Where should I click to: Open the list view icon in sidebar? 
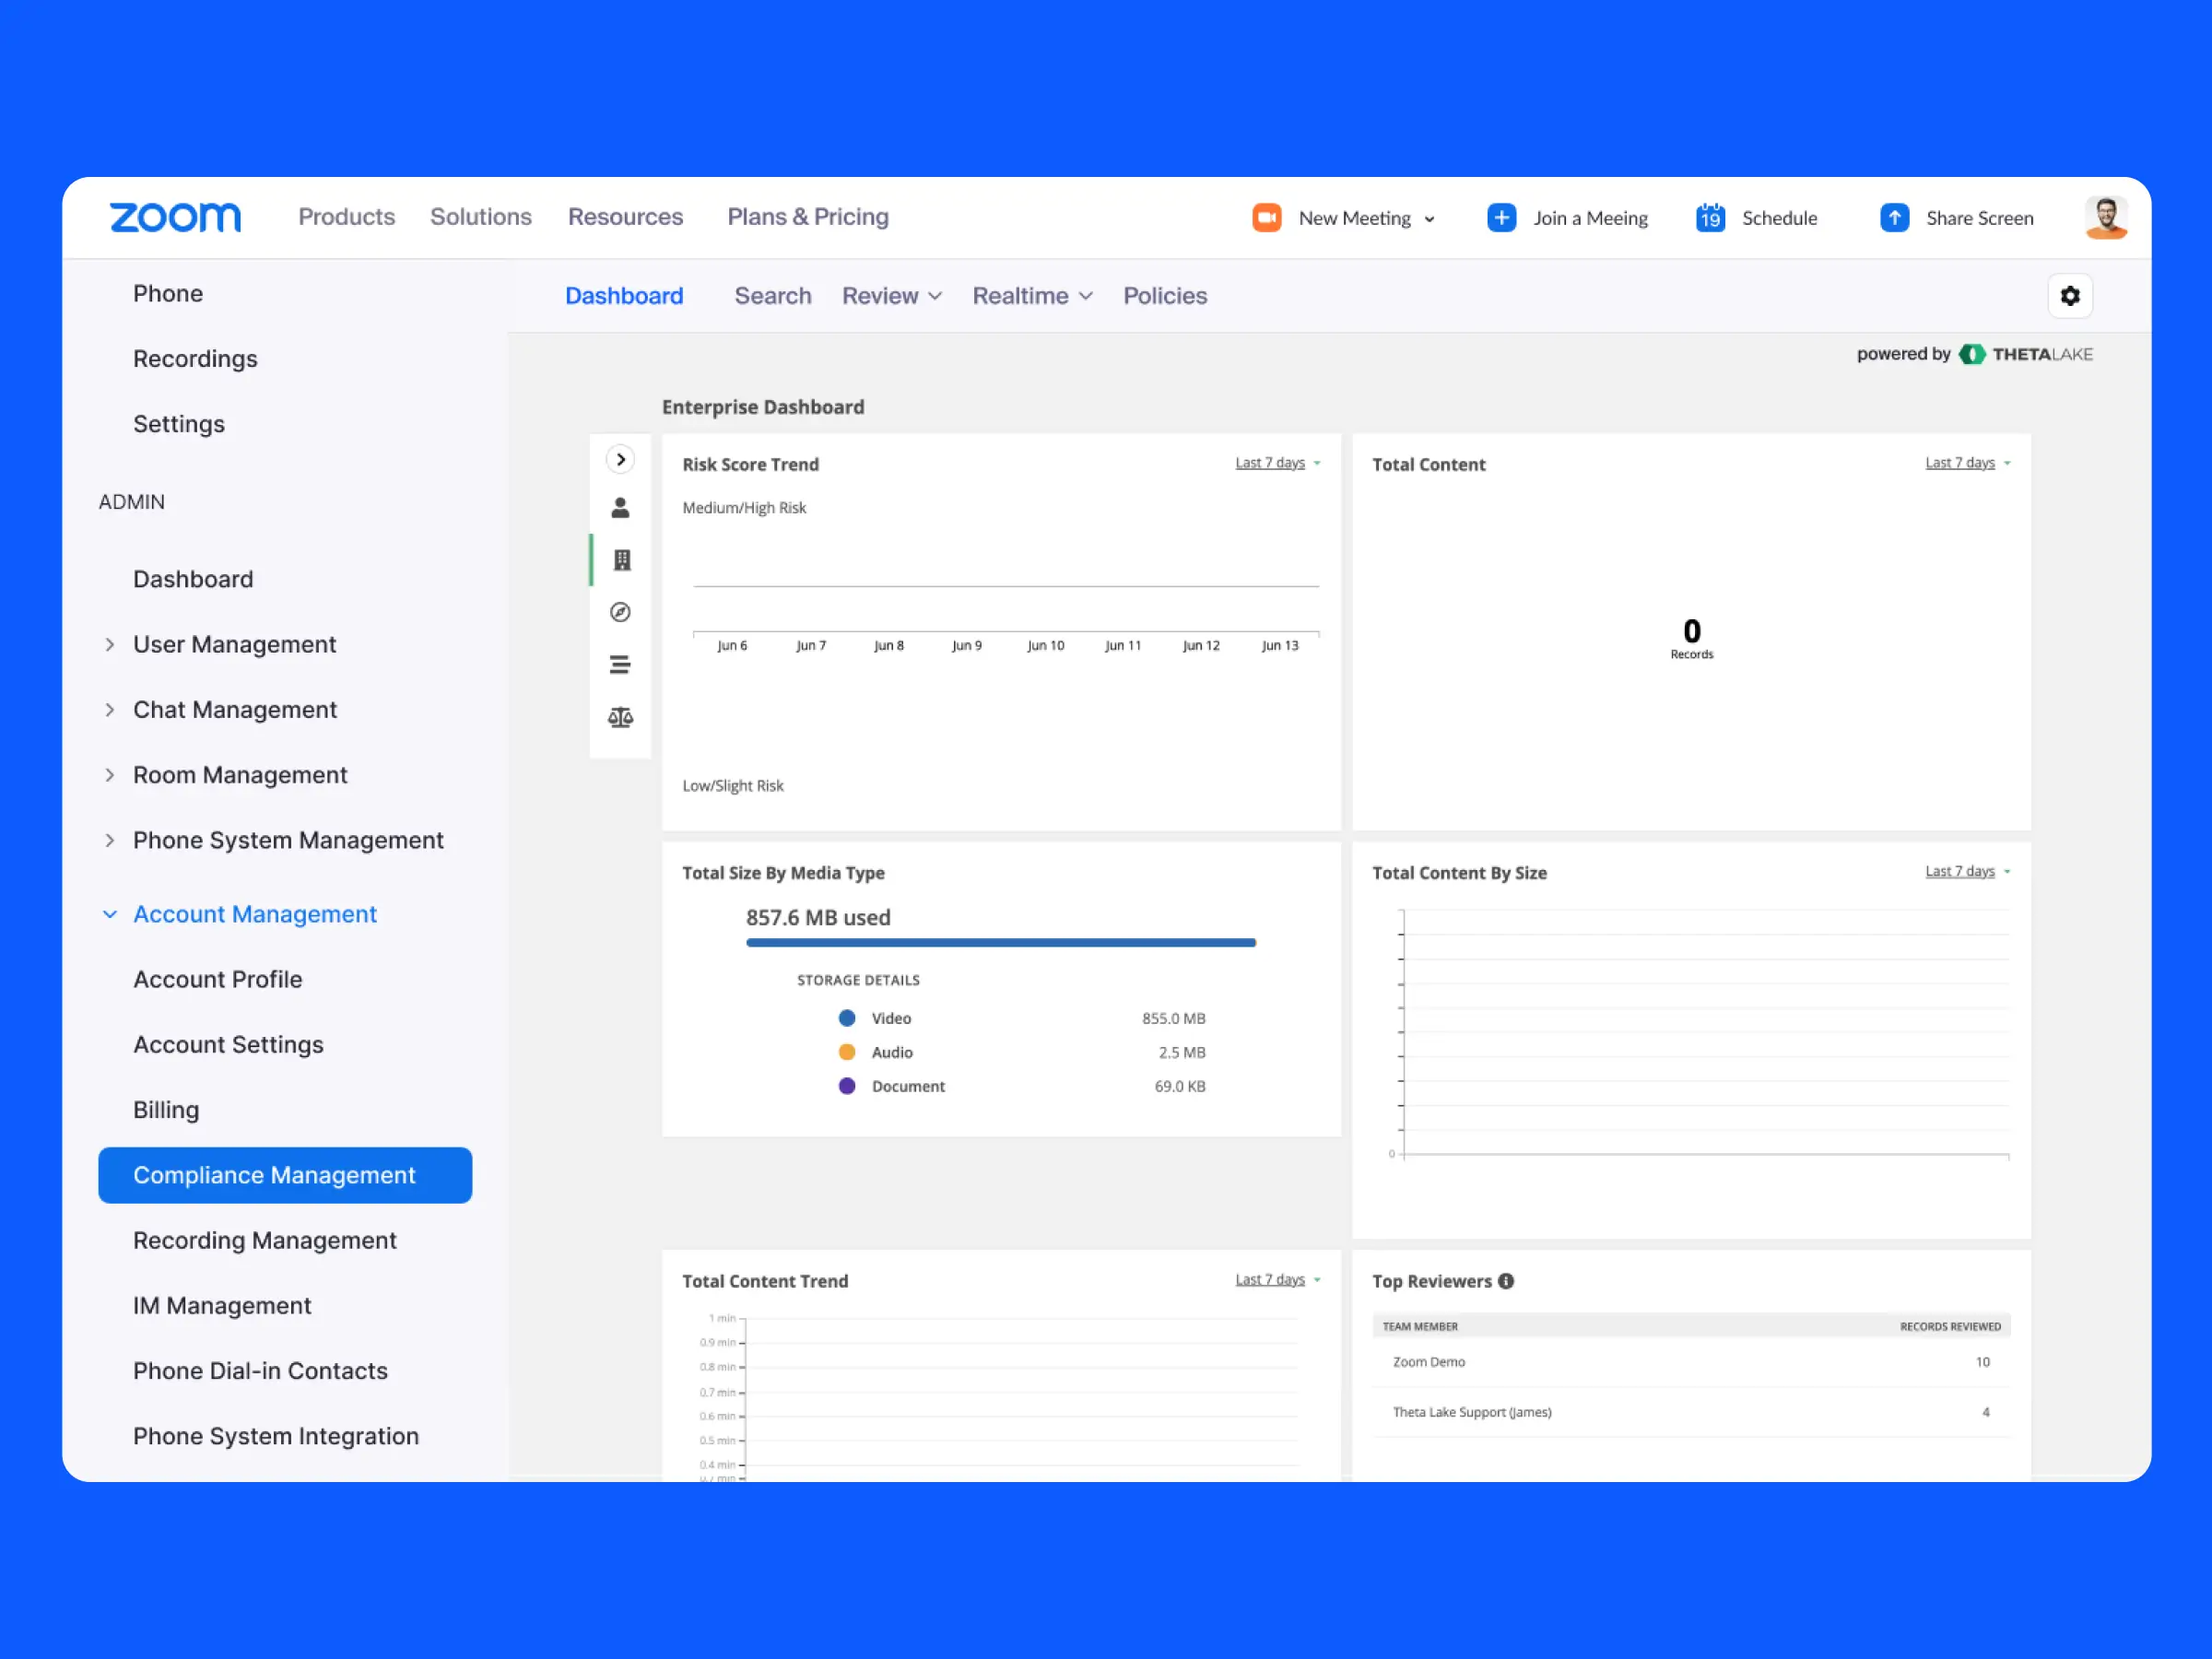(621, 664)
